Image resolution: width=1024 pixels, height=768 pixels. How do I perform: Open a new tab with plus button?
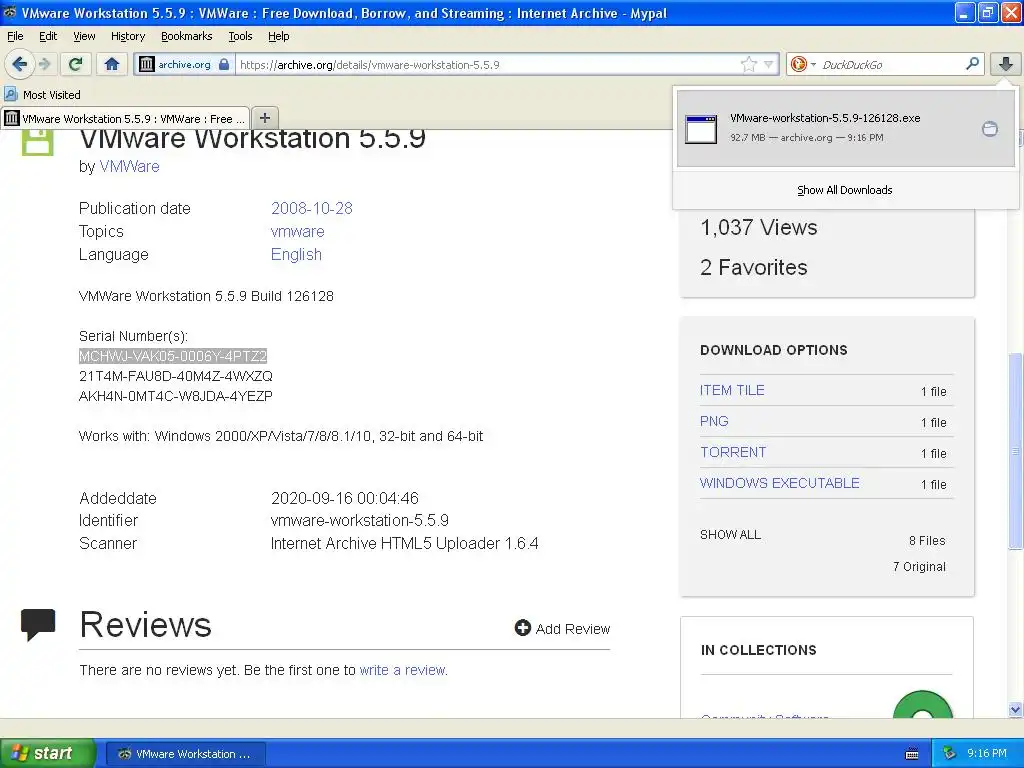(264, 118)
